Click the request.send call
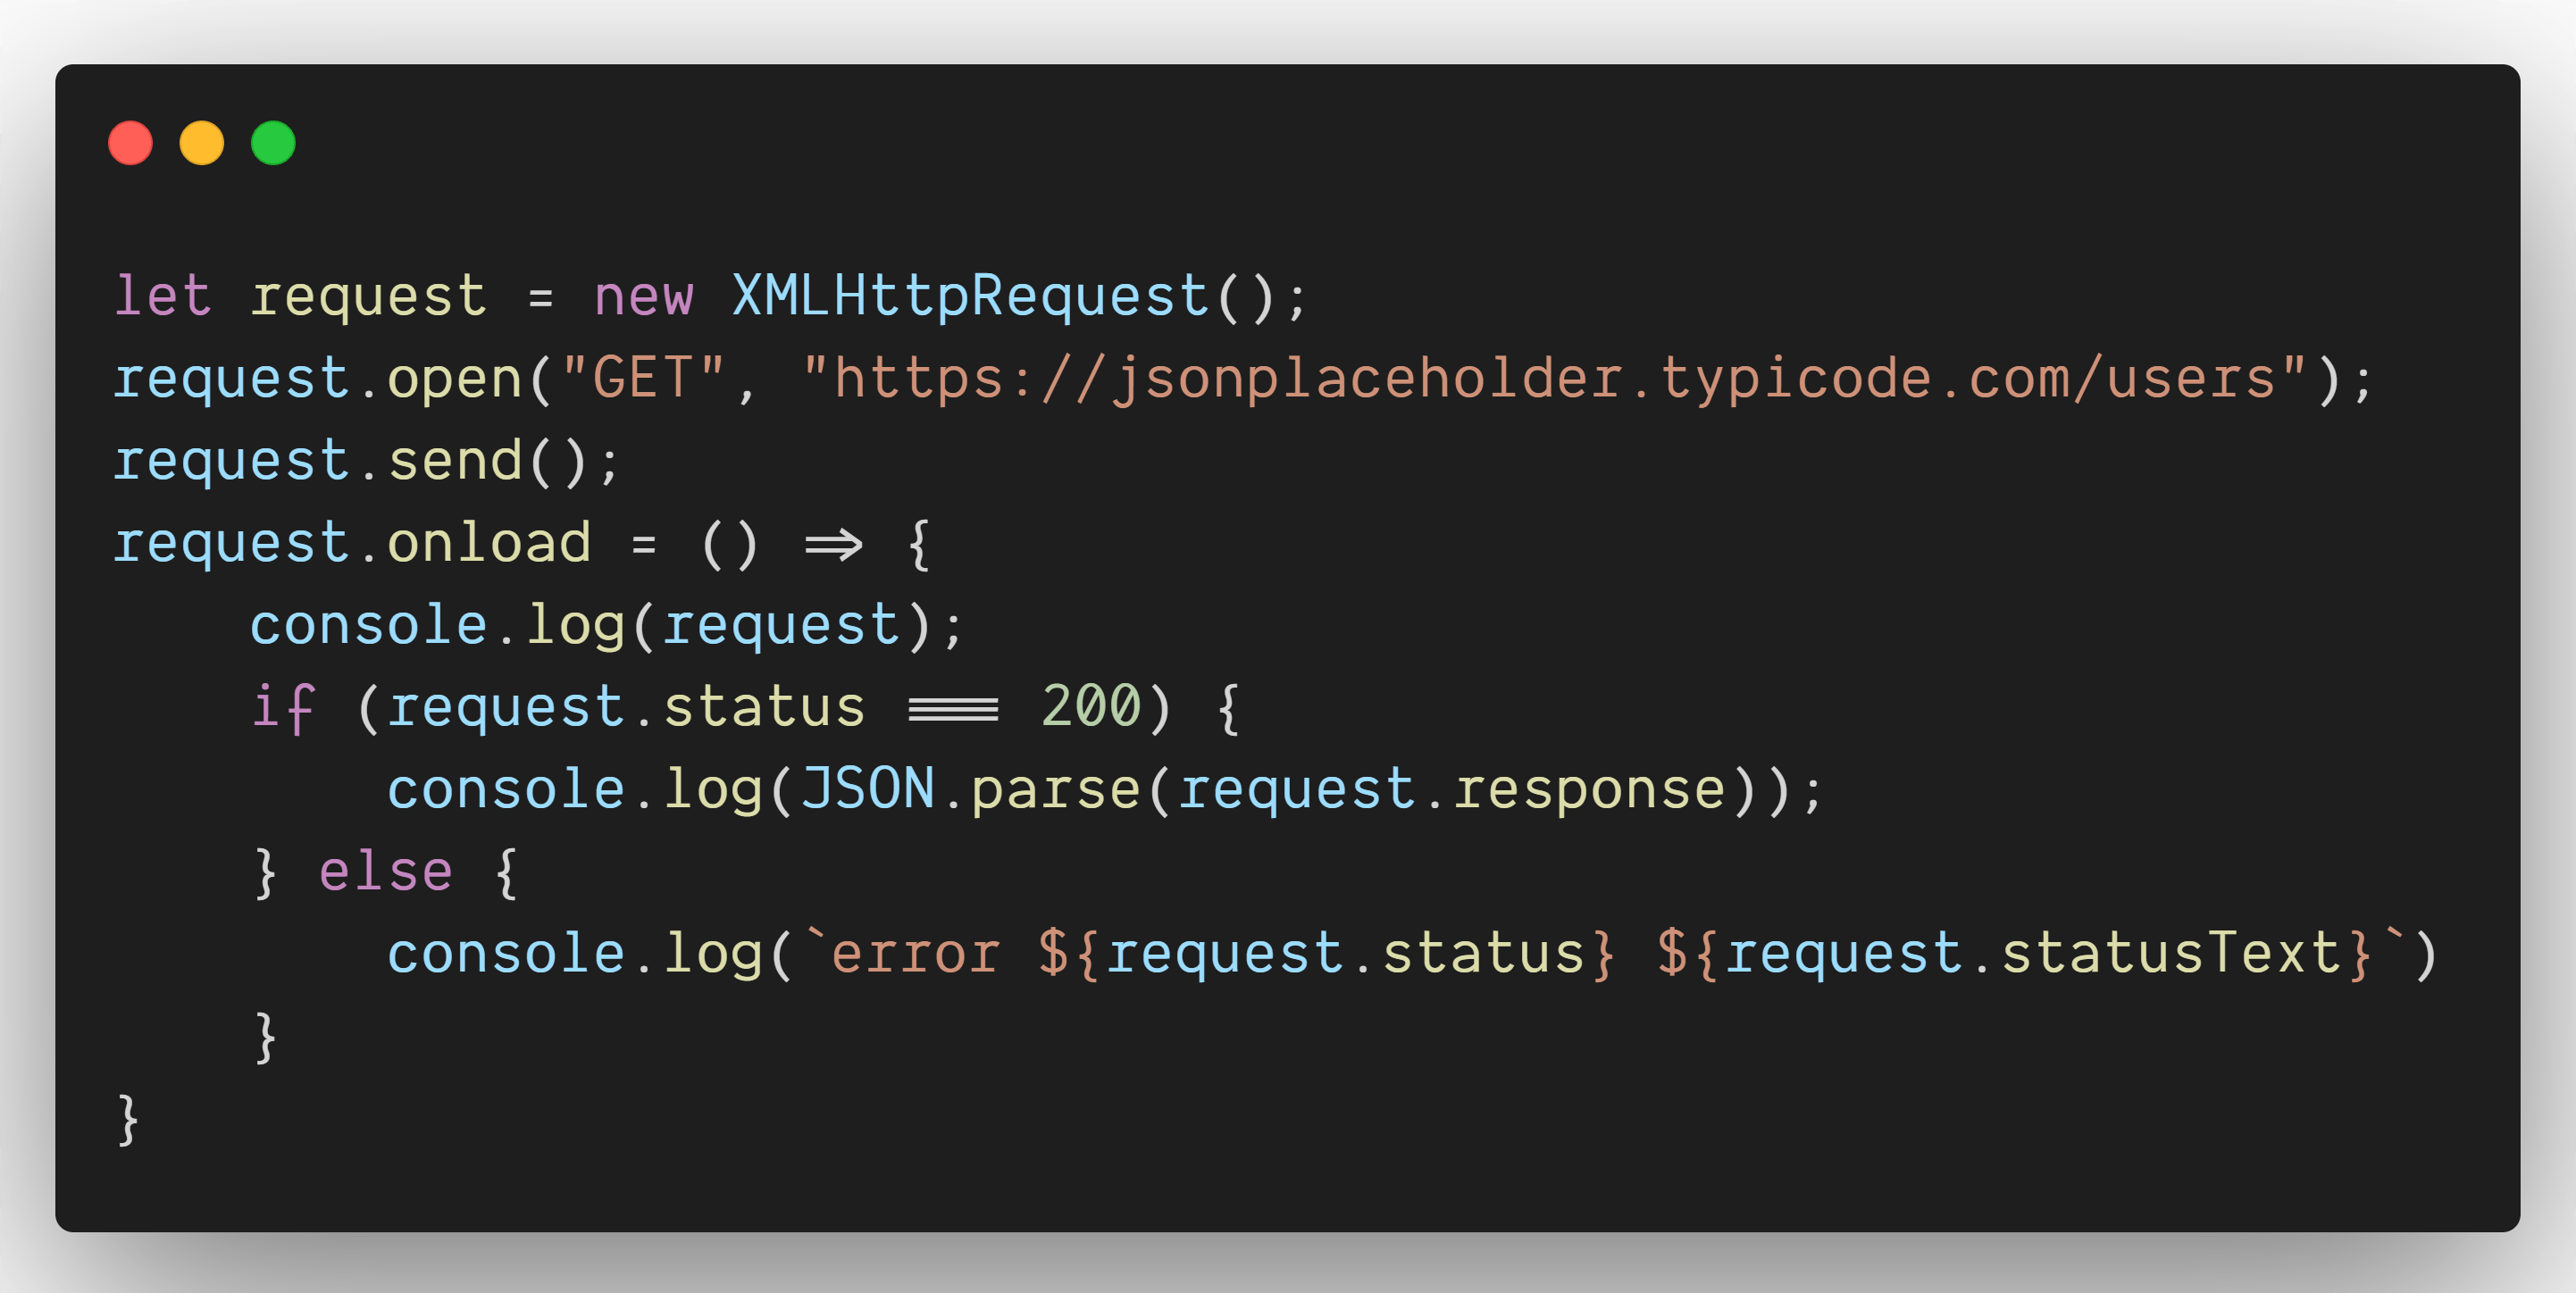 pos(366,461)
